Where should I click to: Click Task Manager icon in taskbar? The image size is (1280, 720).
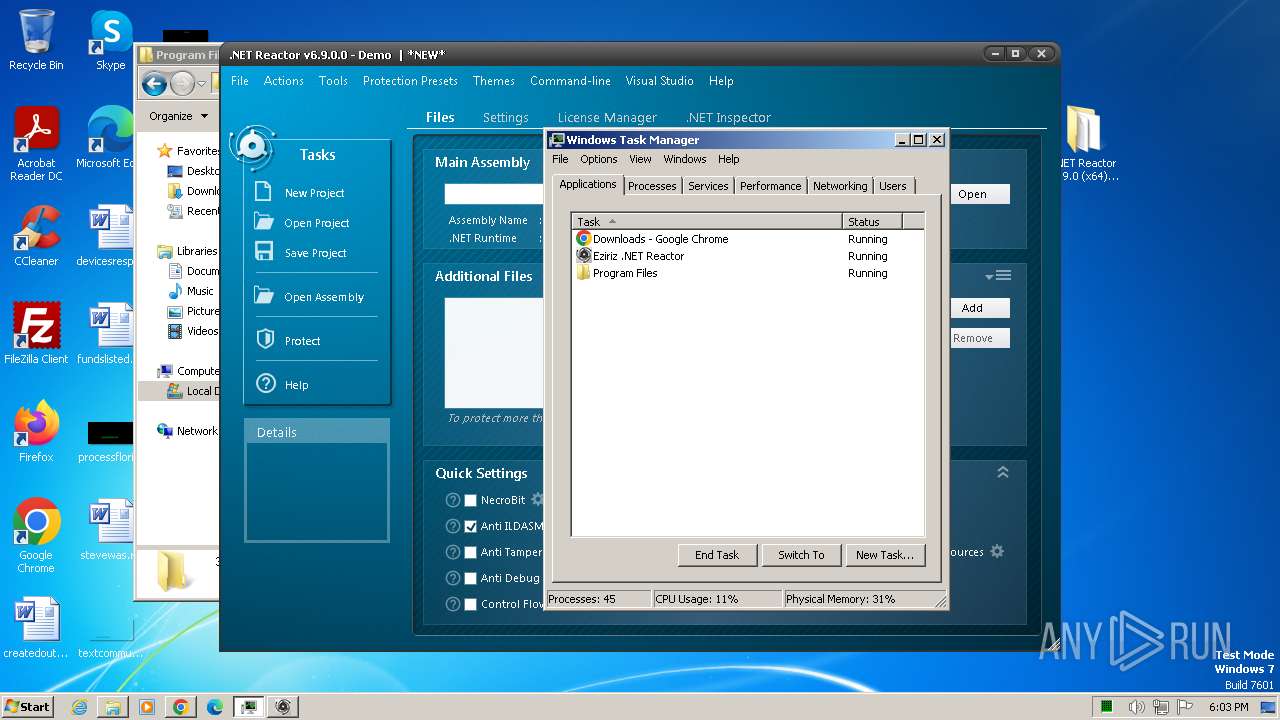248,707
